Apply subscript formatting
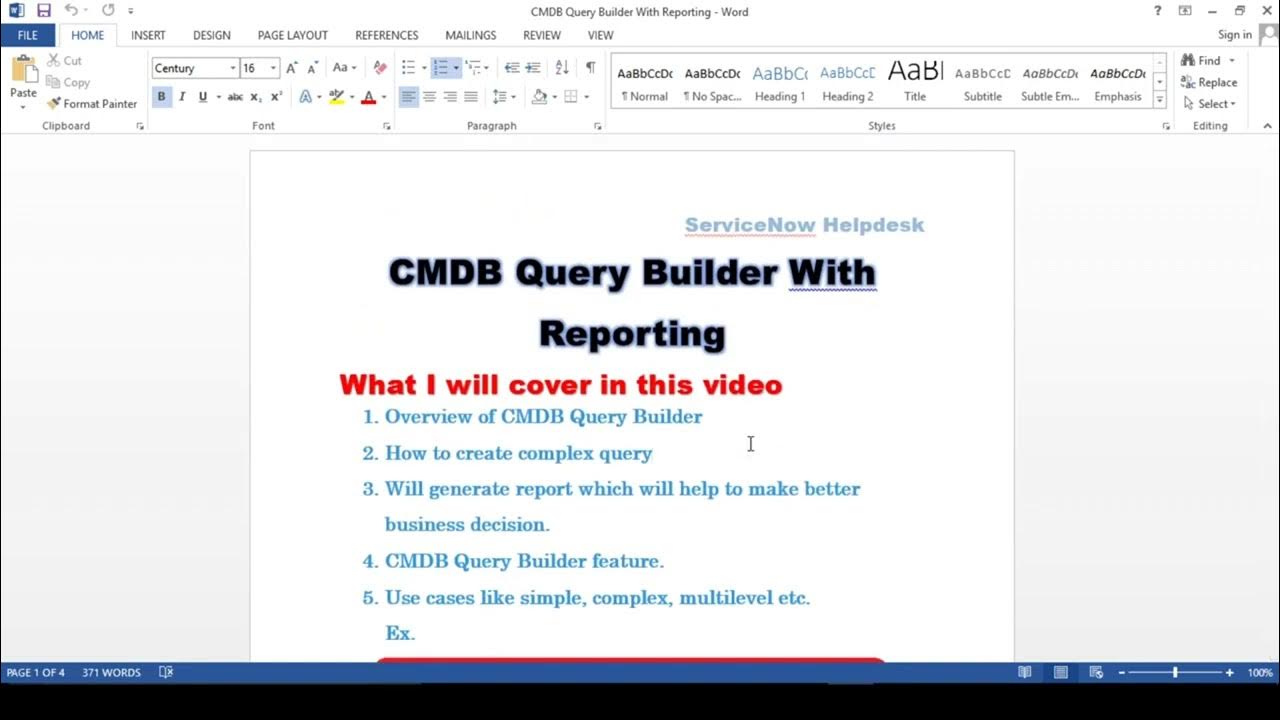1280x720 pixels. coord(256,97)
